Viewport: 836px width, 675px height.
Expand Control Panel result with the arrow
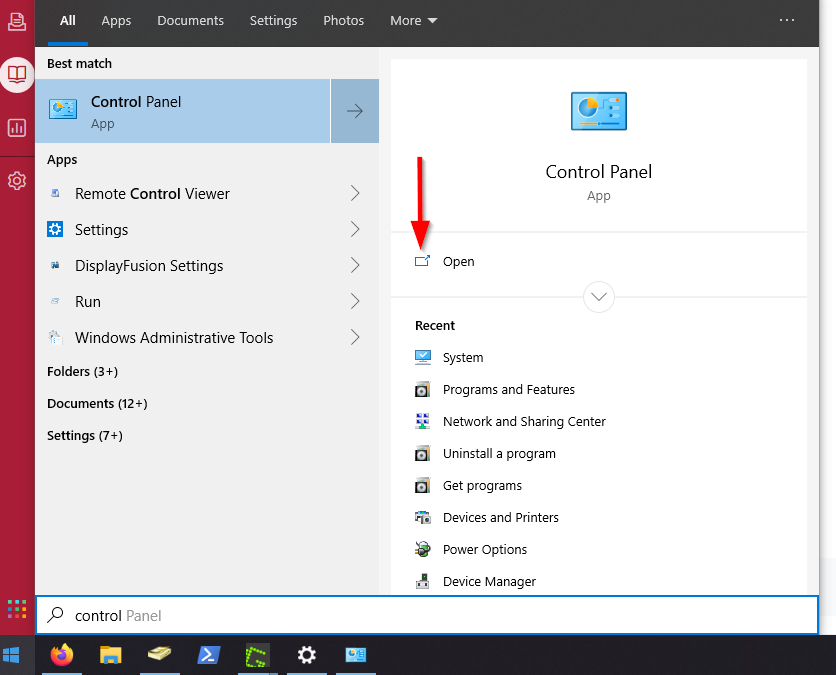(x=355, y=111)
